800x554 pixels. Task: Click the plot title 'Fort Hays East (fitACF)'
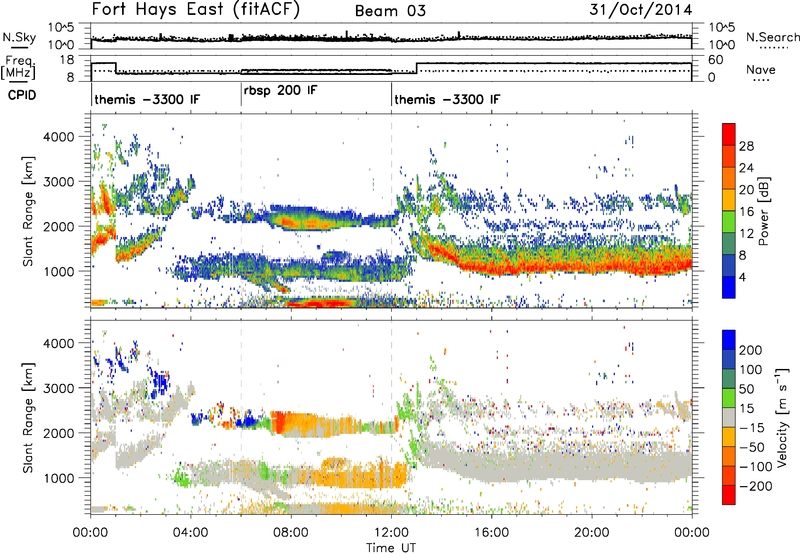tap(196, 10)
